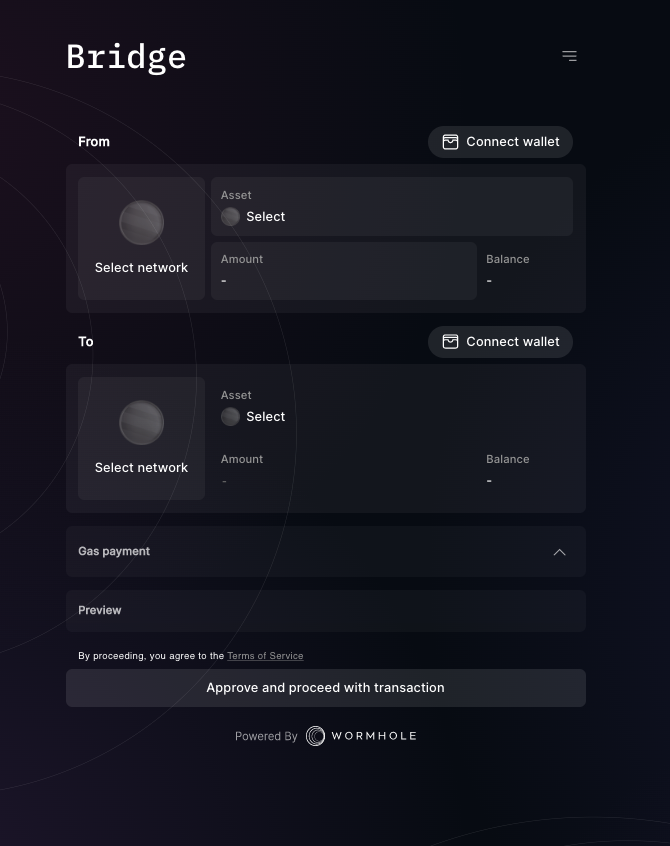Click the Powered By Wormhole link
Screen dimensions: 670x846
pos(325,736)
